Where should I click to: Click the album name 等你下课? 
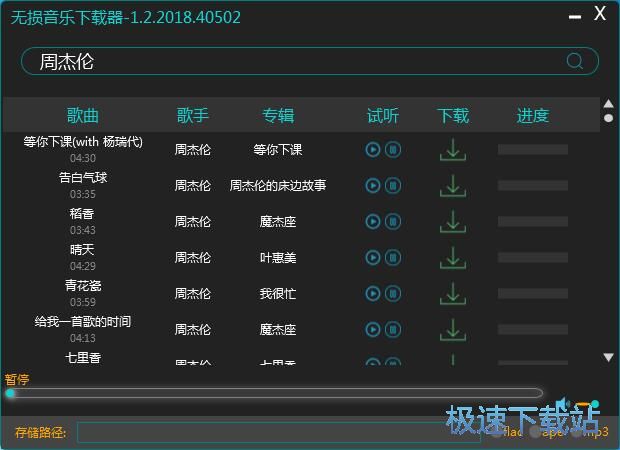pyautogui.click(x=278, y=149)
